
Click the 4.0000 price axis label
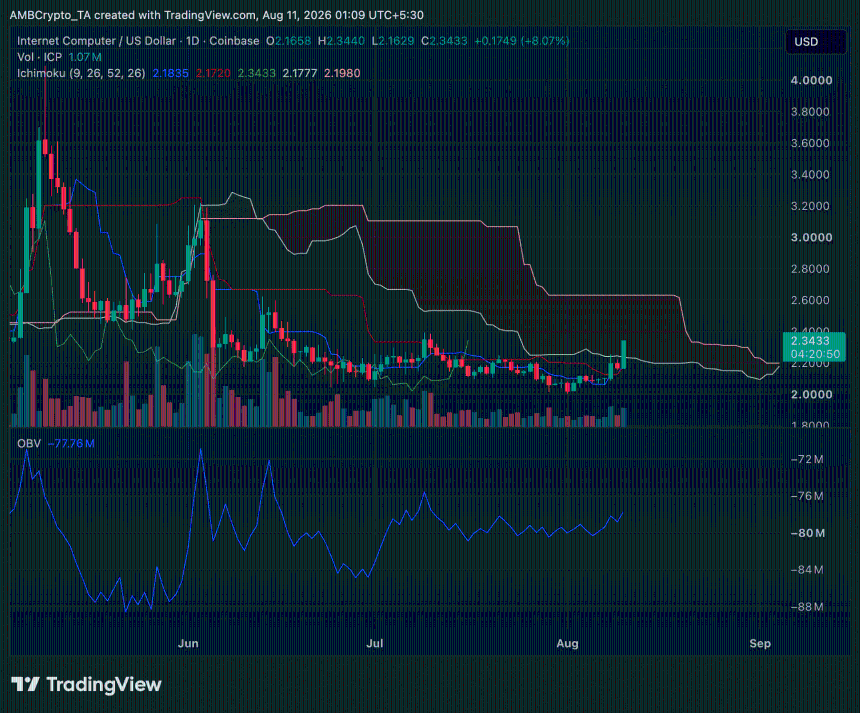811,80
